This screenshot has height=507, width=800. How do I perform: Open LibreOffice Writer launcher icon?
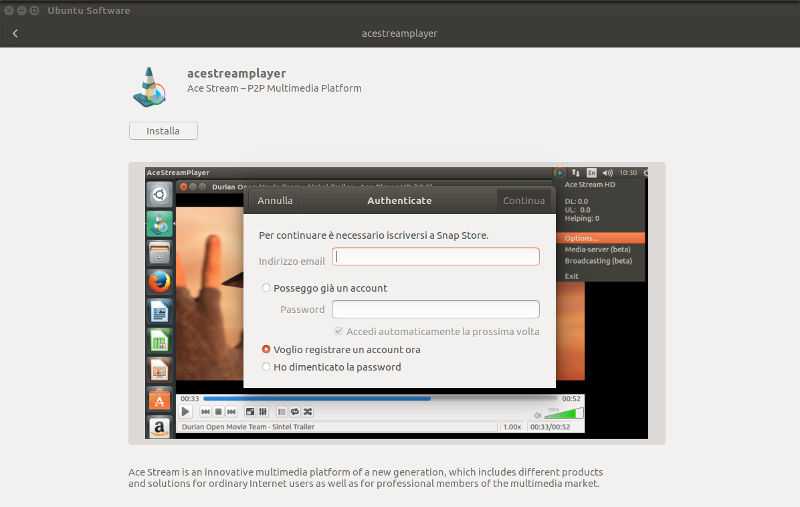pyautogui.click(x=159, y=312)
